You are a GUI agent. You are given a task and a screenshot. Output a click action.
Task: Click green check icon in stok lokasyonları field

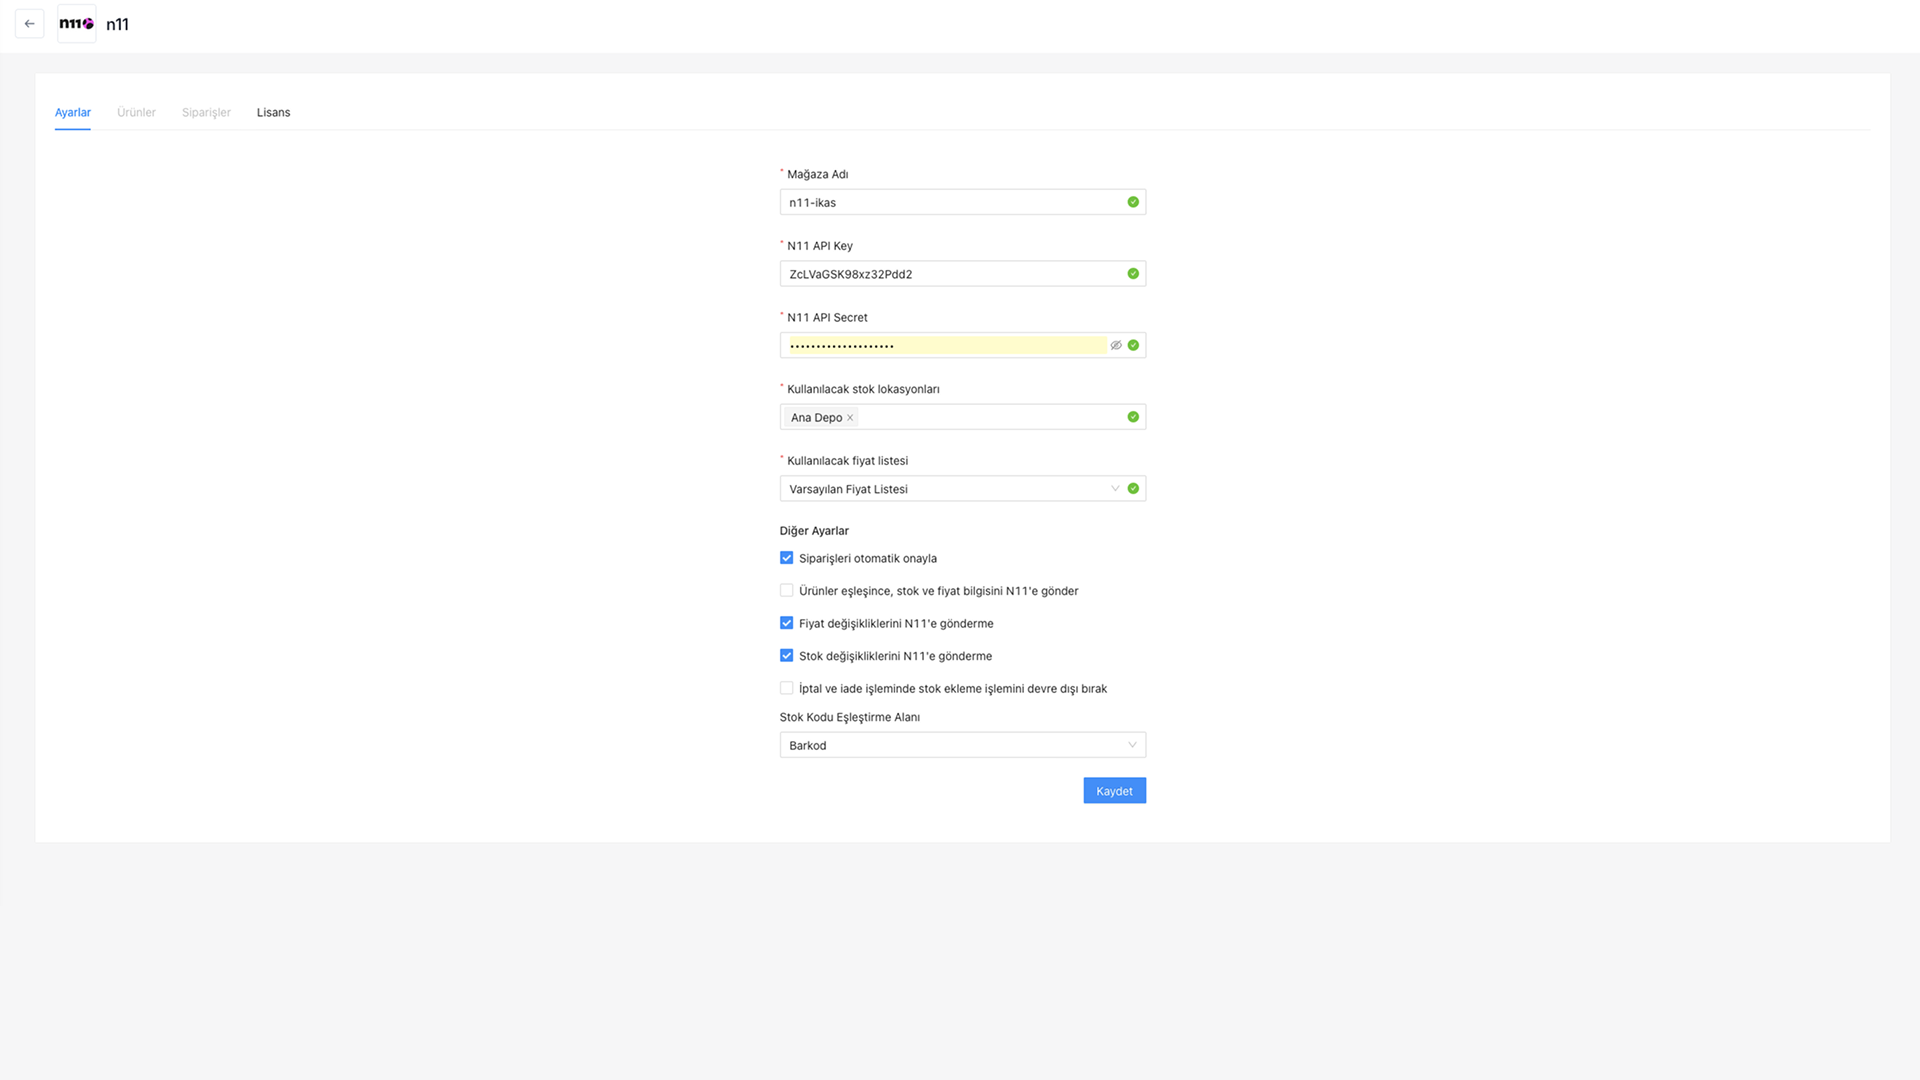pyautogui.click(x=1133, y=417)
